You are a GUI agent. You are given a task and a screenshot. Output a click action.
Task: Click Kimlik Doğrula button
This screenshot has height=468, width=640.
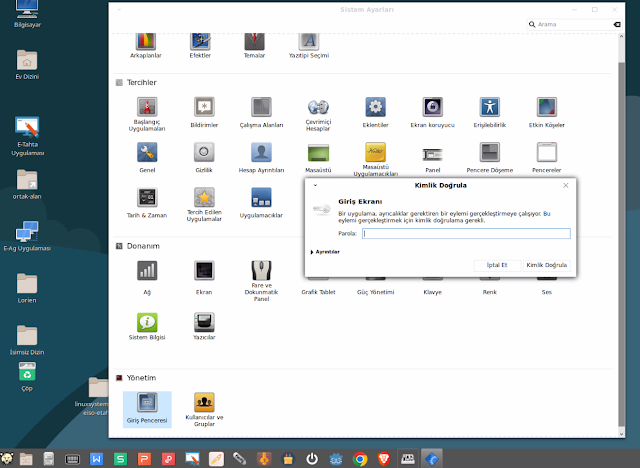point(547,265)
